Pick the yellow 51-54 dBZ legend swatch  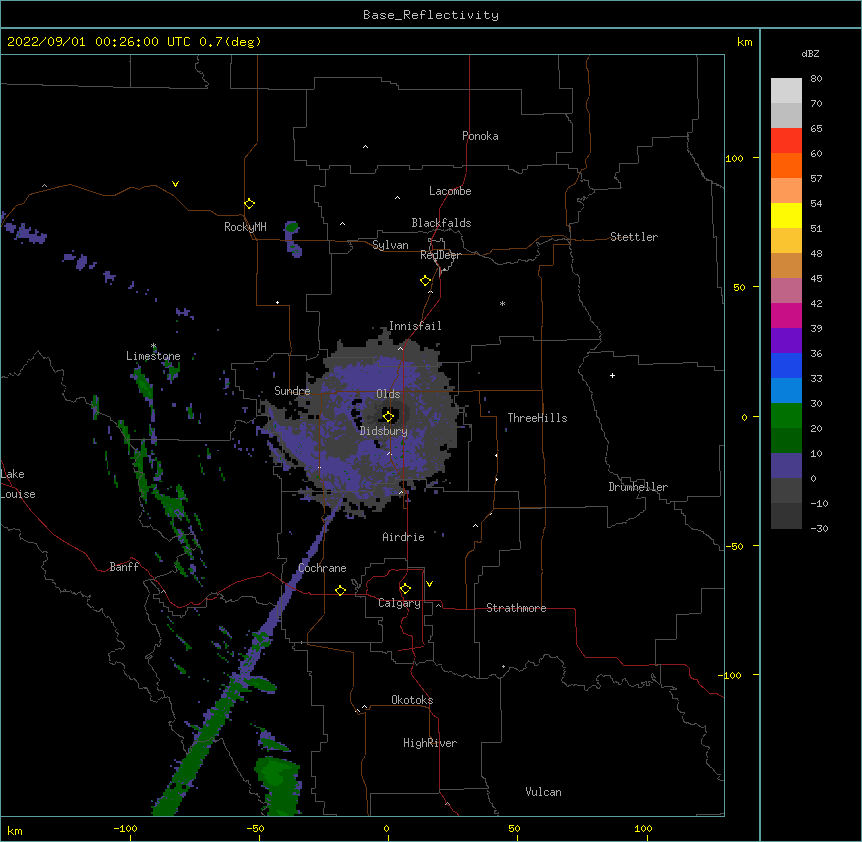786,215
